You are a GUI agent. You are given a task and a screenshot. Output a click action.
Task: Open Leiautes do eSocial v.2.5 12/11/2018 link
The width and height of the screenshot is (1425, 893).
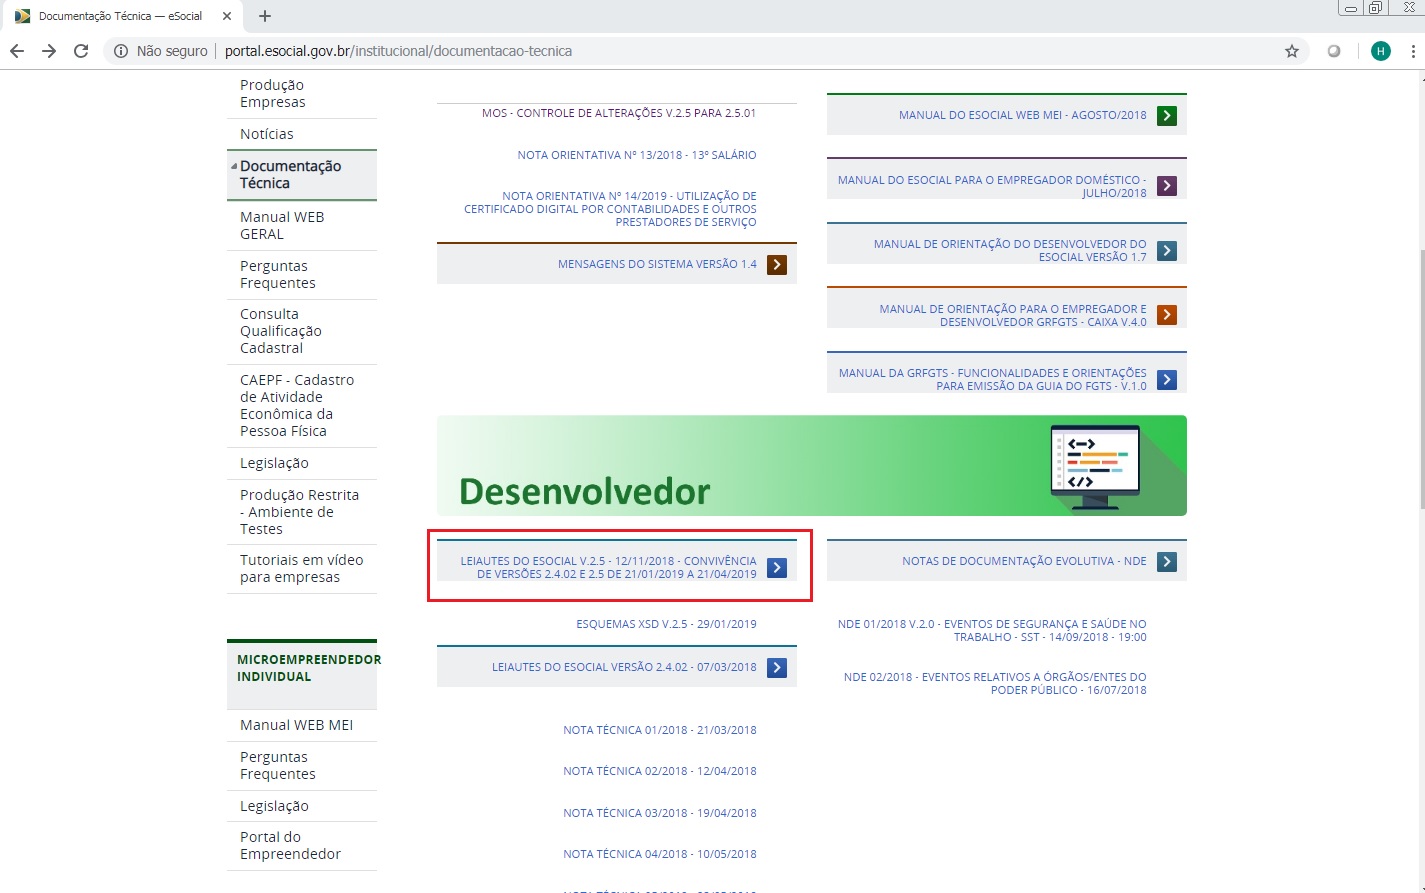point(608,568)
